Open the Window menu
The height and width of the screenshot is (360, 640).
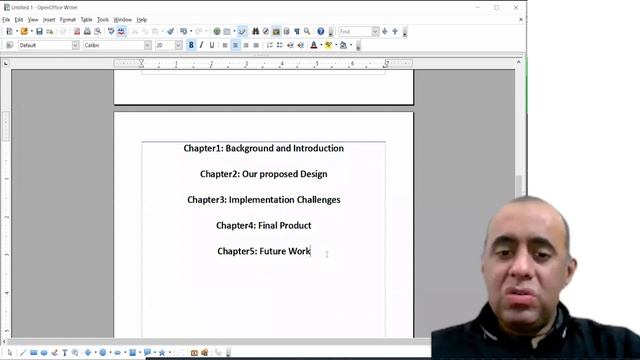[x=122, y=20]
